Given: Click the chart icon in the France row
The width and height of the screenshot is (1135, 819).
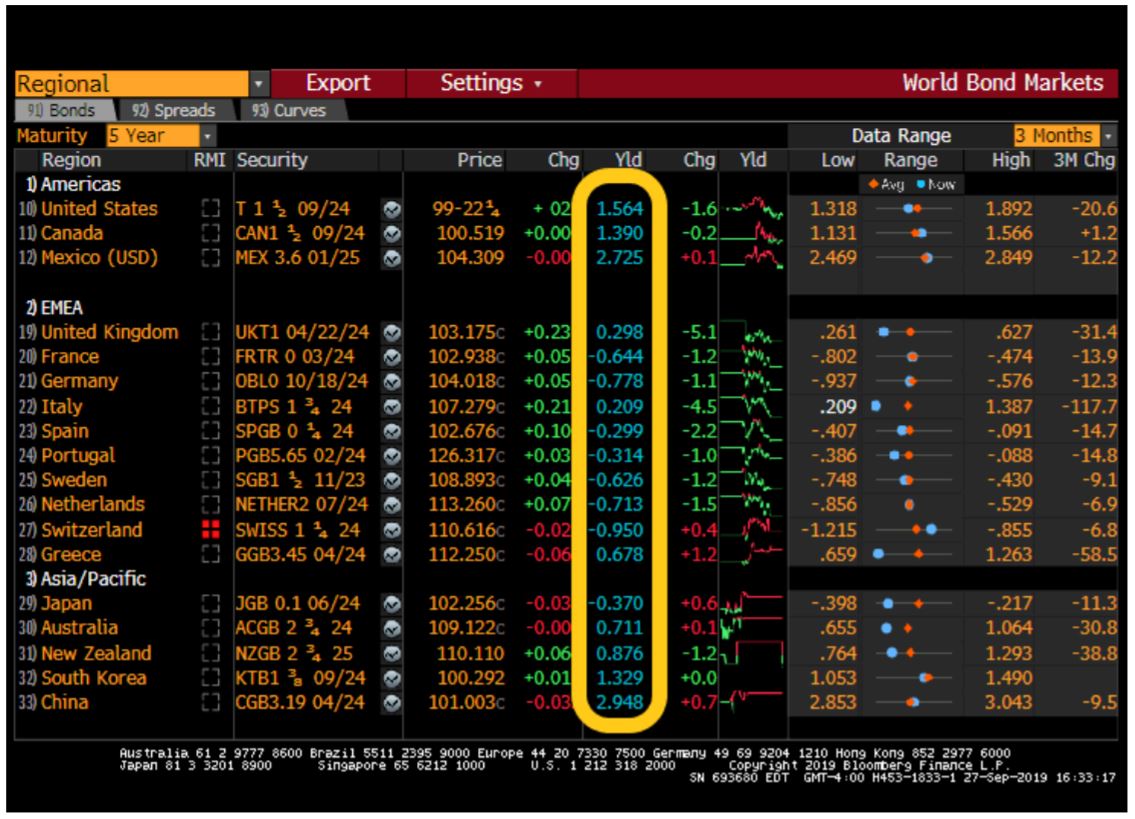Looking at the screenshot, I should coord(392,358).
